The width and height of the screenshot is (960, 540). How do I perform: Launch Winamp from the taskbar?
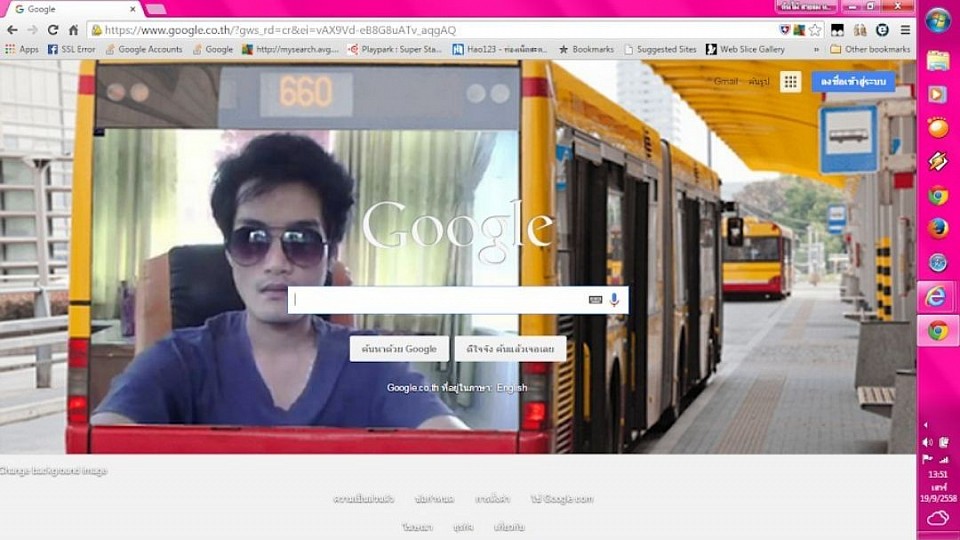coord(937,162)
